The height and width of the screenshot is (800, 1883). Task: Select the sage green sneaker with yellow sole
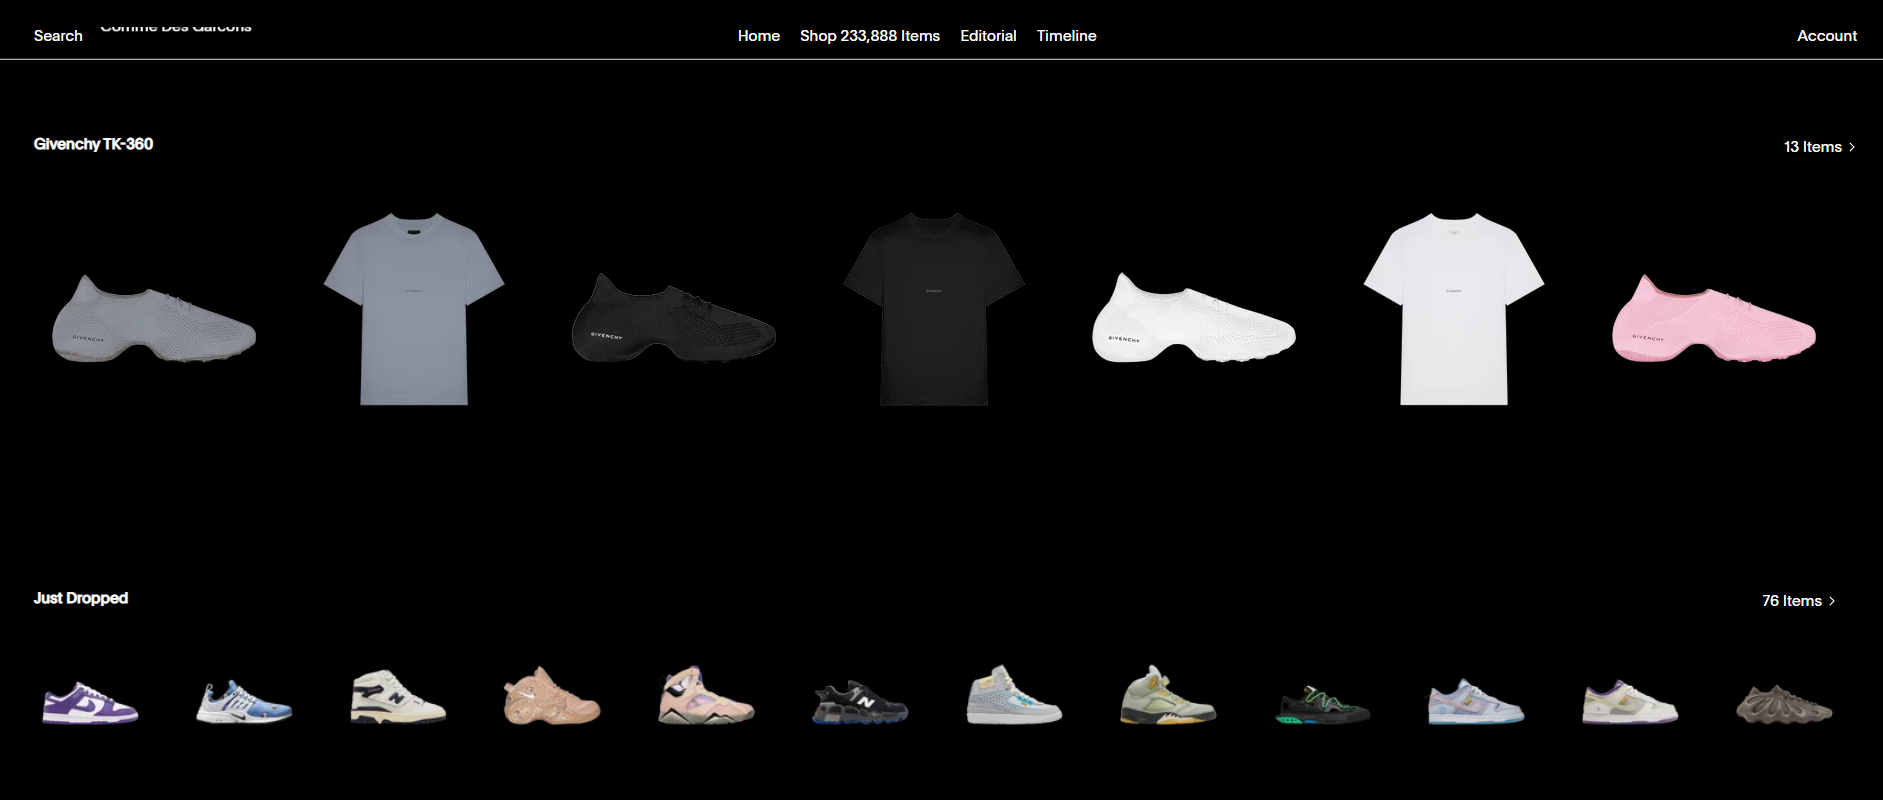(1169, 694)
